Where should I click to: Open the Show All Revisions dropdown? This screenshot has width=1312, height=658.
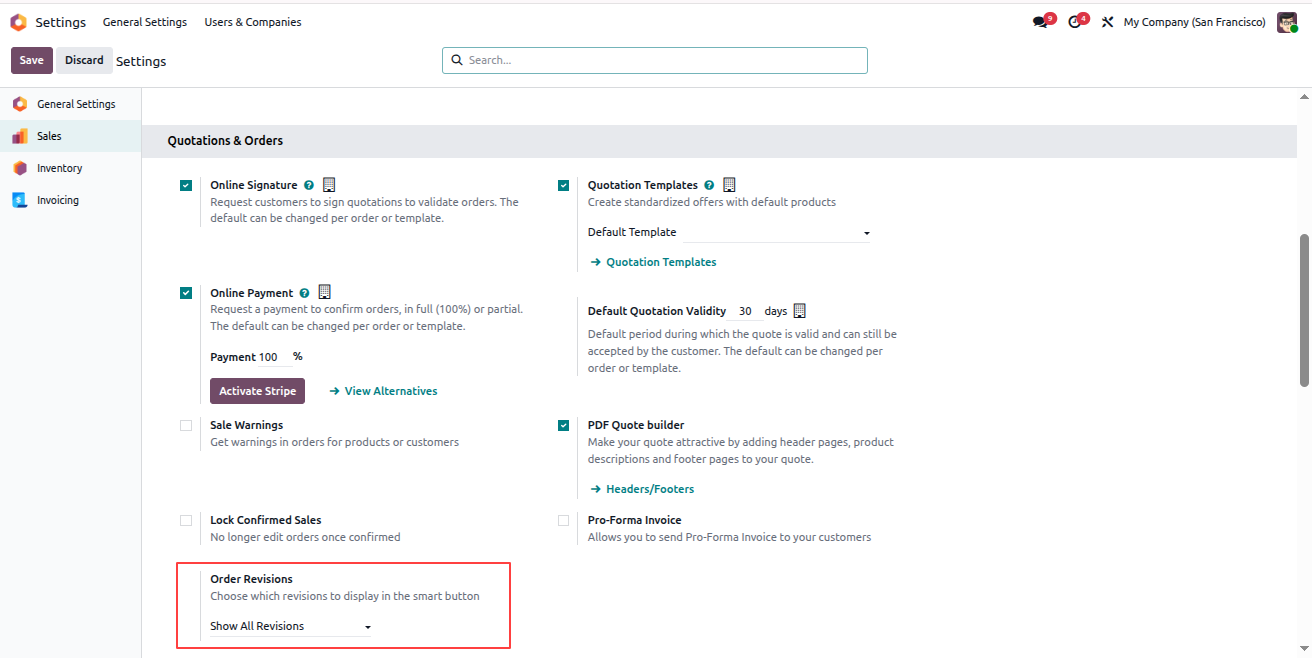290,626
